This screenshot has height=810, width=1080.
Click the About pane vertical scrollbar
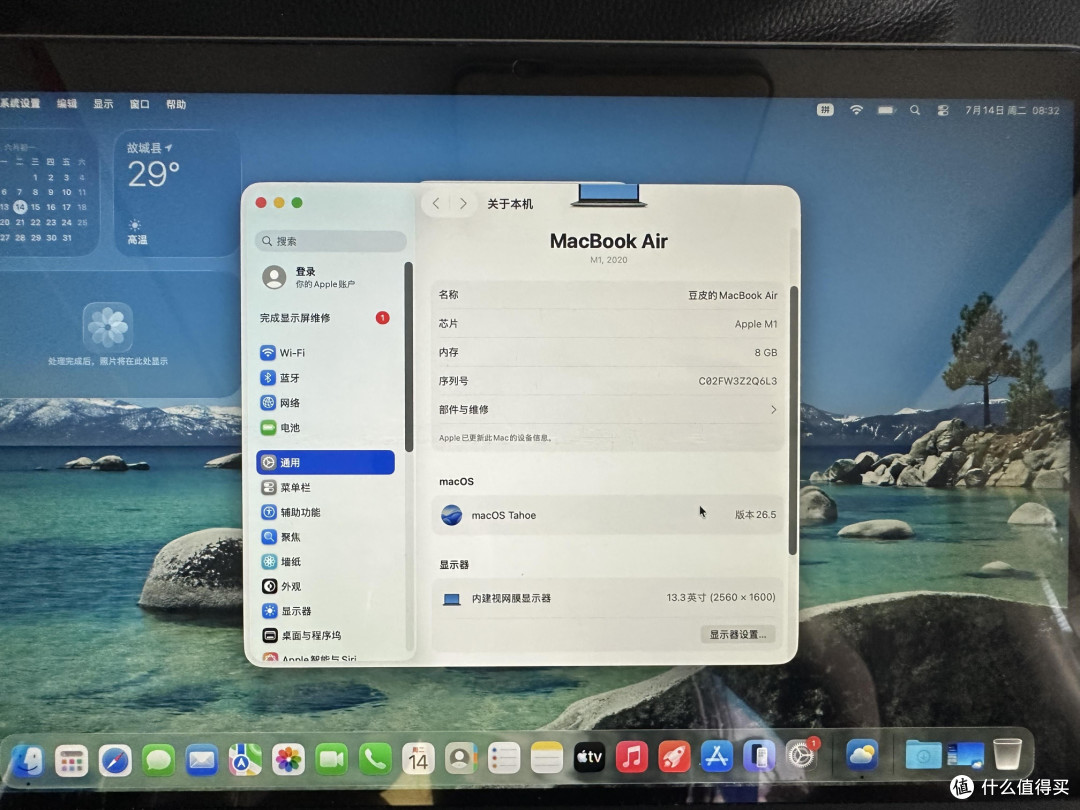[x=793, y=419]
